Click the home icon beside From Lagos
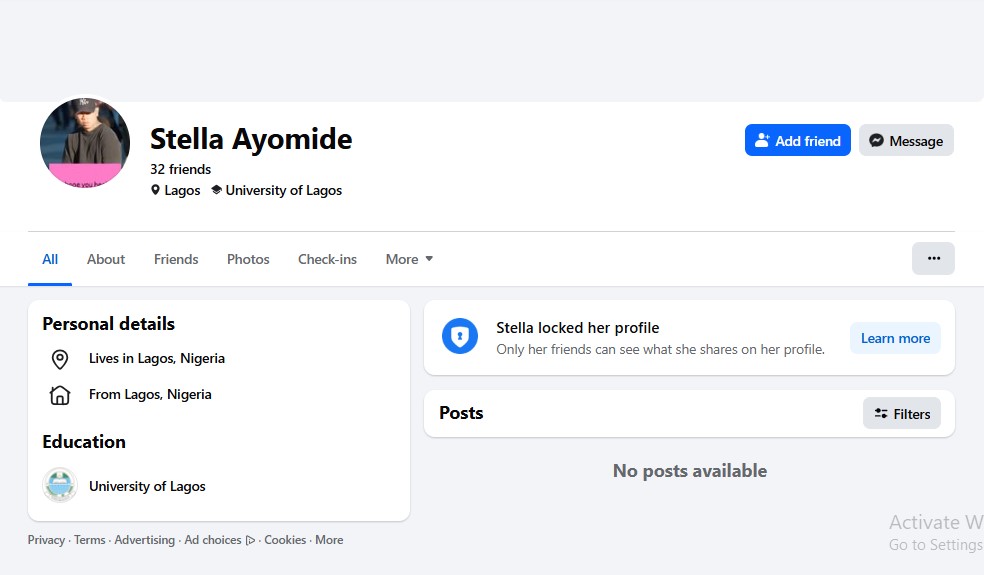The width and height of the screenshot is (984, 575). click(x=60, y=395)
